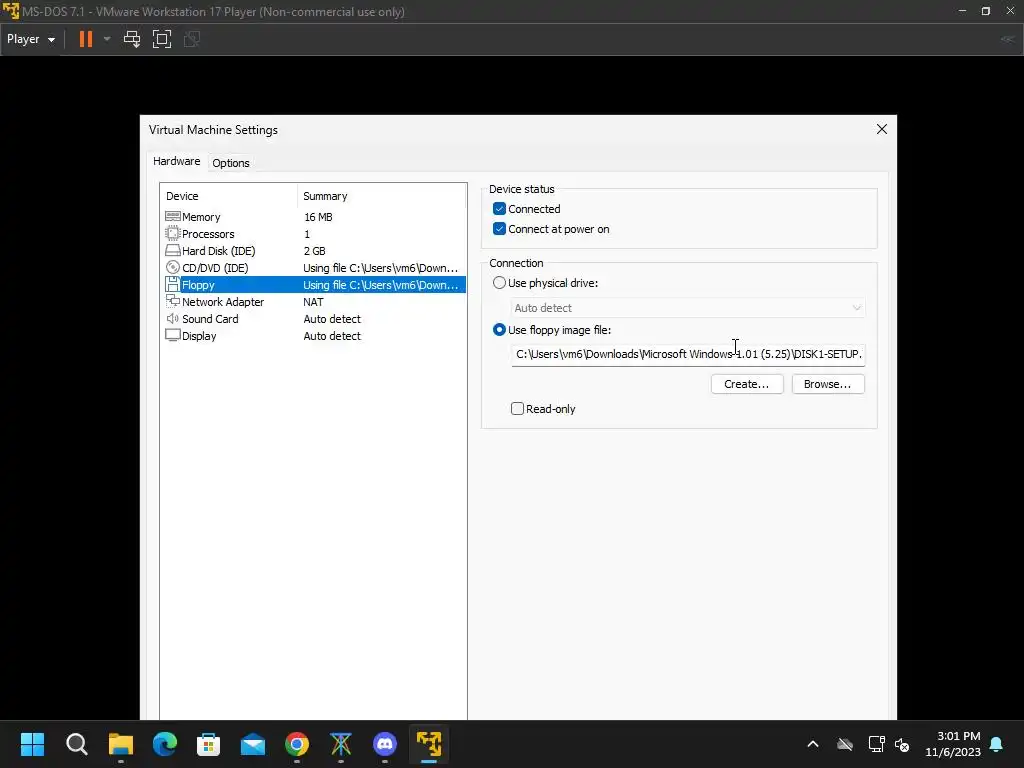Screen dimensions: 1024x768
Task: Switch to the Hardware tab
Action: [176, 161]
